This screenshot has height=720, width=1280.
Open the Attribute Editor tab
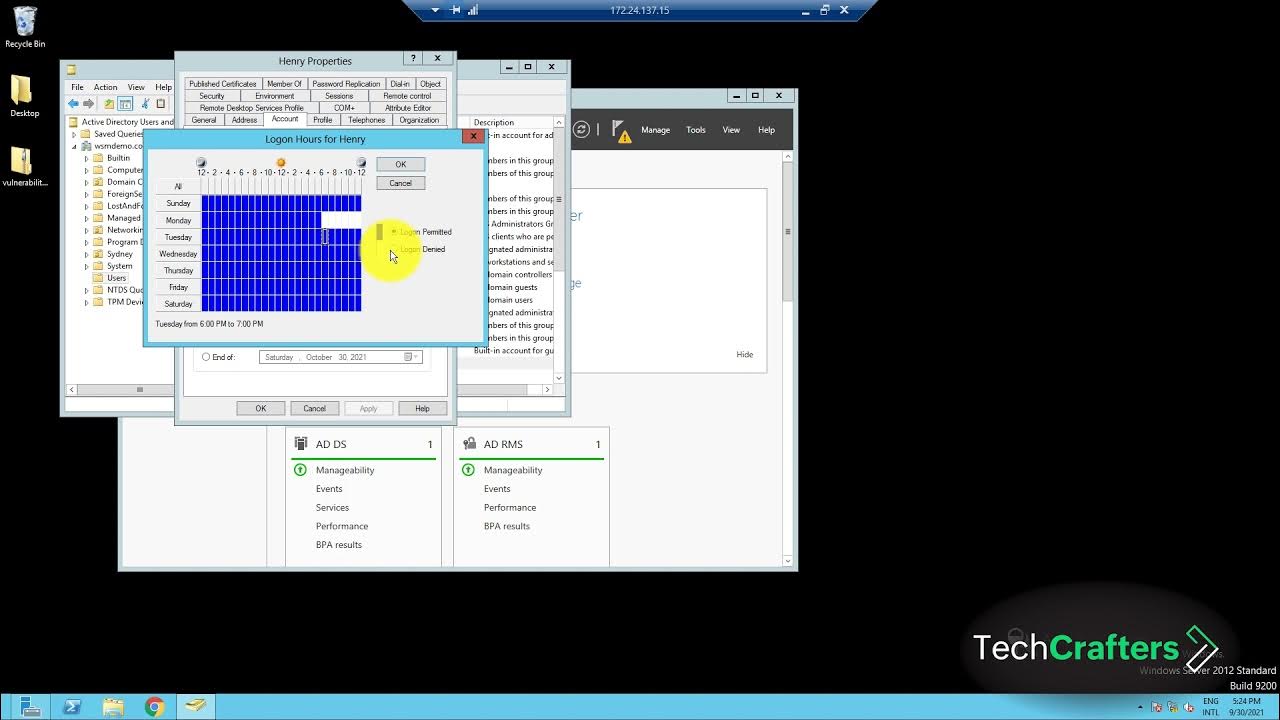[x=408, y=108]
